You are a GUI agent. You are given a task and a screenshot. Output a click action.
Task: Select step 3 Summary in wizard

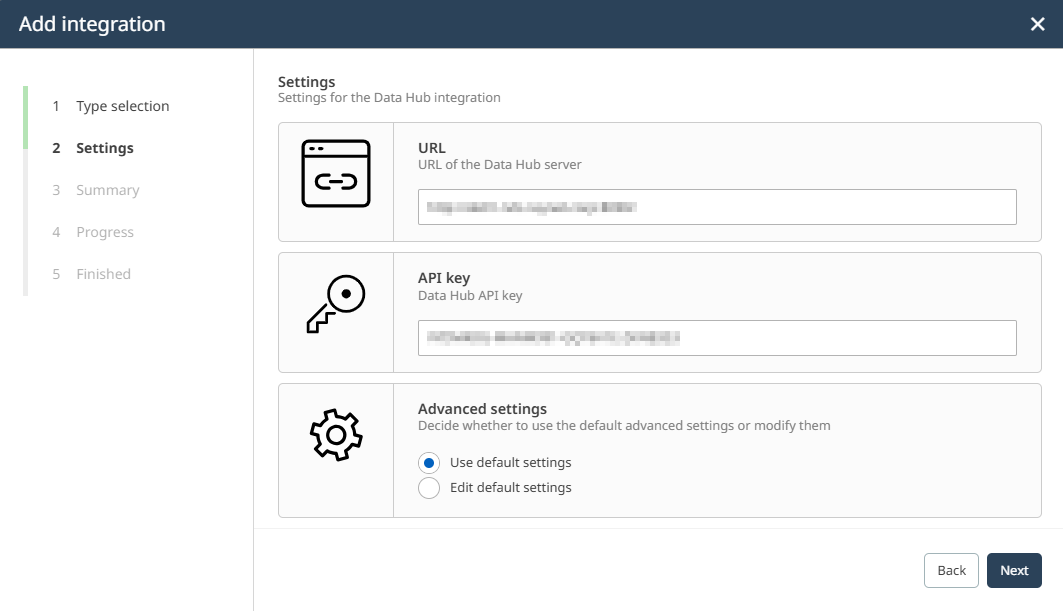pyautogui.click(x=96, y=191)
